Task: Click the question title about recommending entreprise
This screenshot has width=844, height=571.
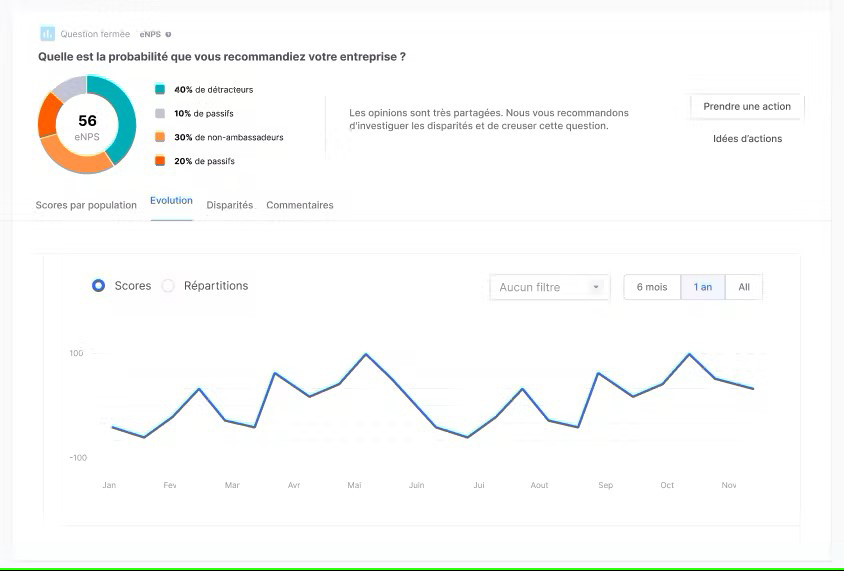Action: [x=222, y=57]
